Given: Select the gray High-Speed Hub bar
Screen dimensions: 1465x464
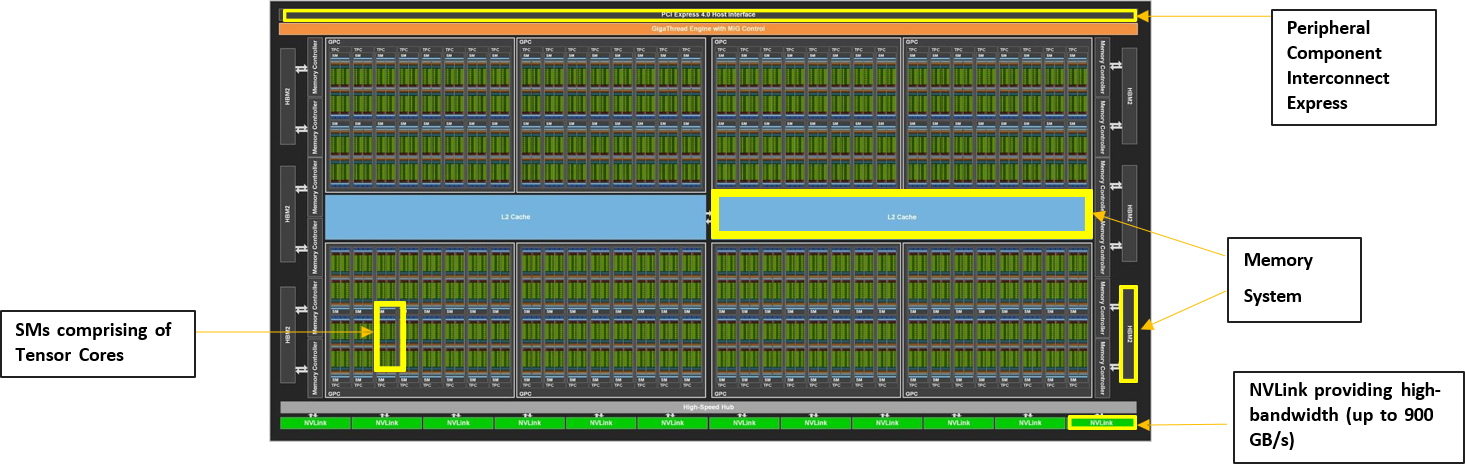Looking at the screenshot, I should coord(709,408).
